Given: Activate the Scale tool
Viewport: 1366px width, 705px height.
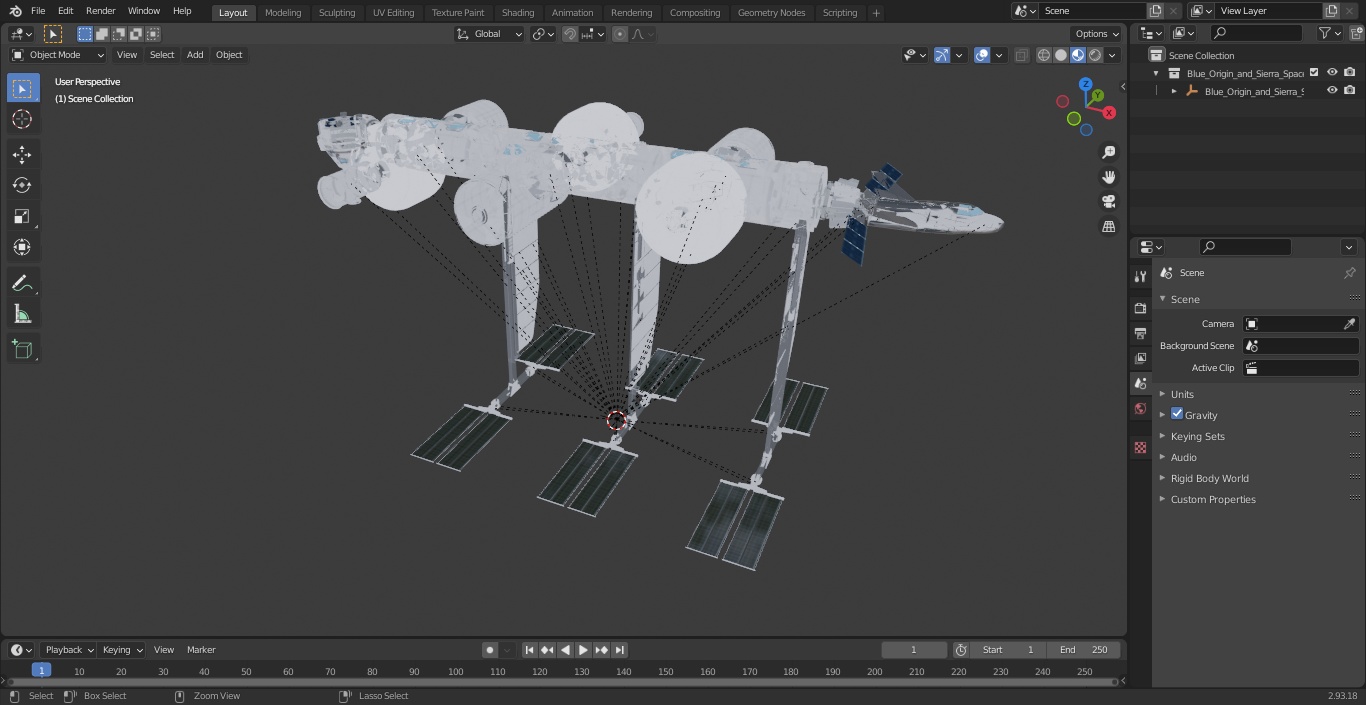Looking at the screenshot, I should coord(22,216).
